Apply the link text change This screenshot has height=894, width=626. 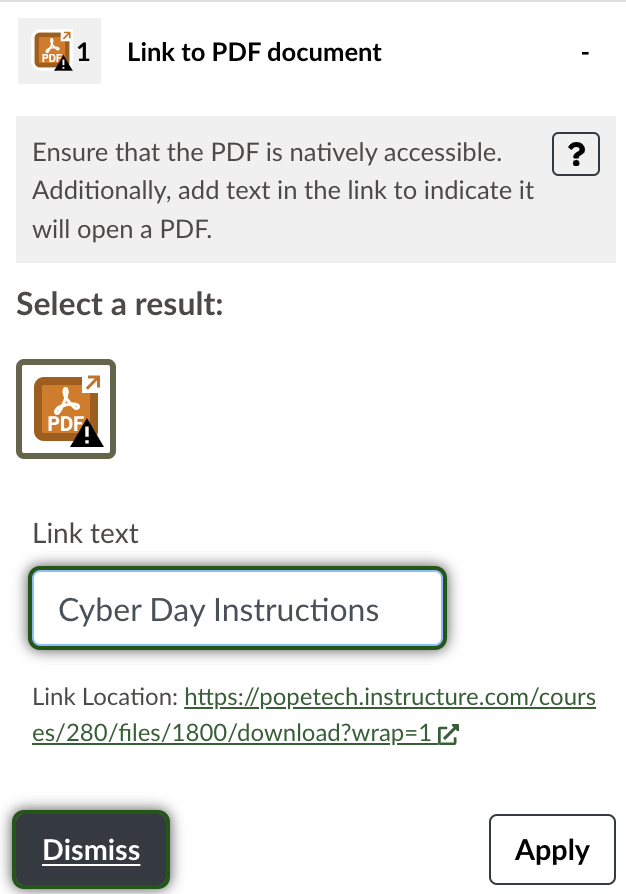click(x=552, y=850)
